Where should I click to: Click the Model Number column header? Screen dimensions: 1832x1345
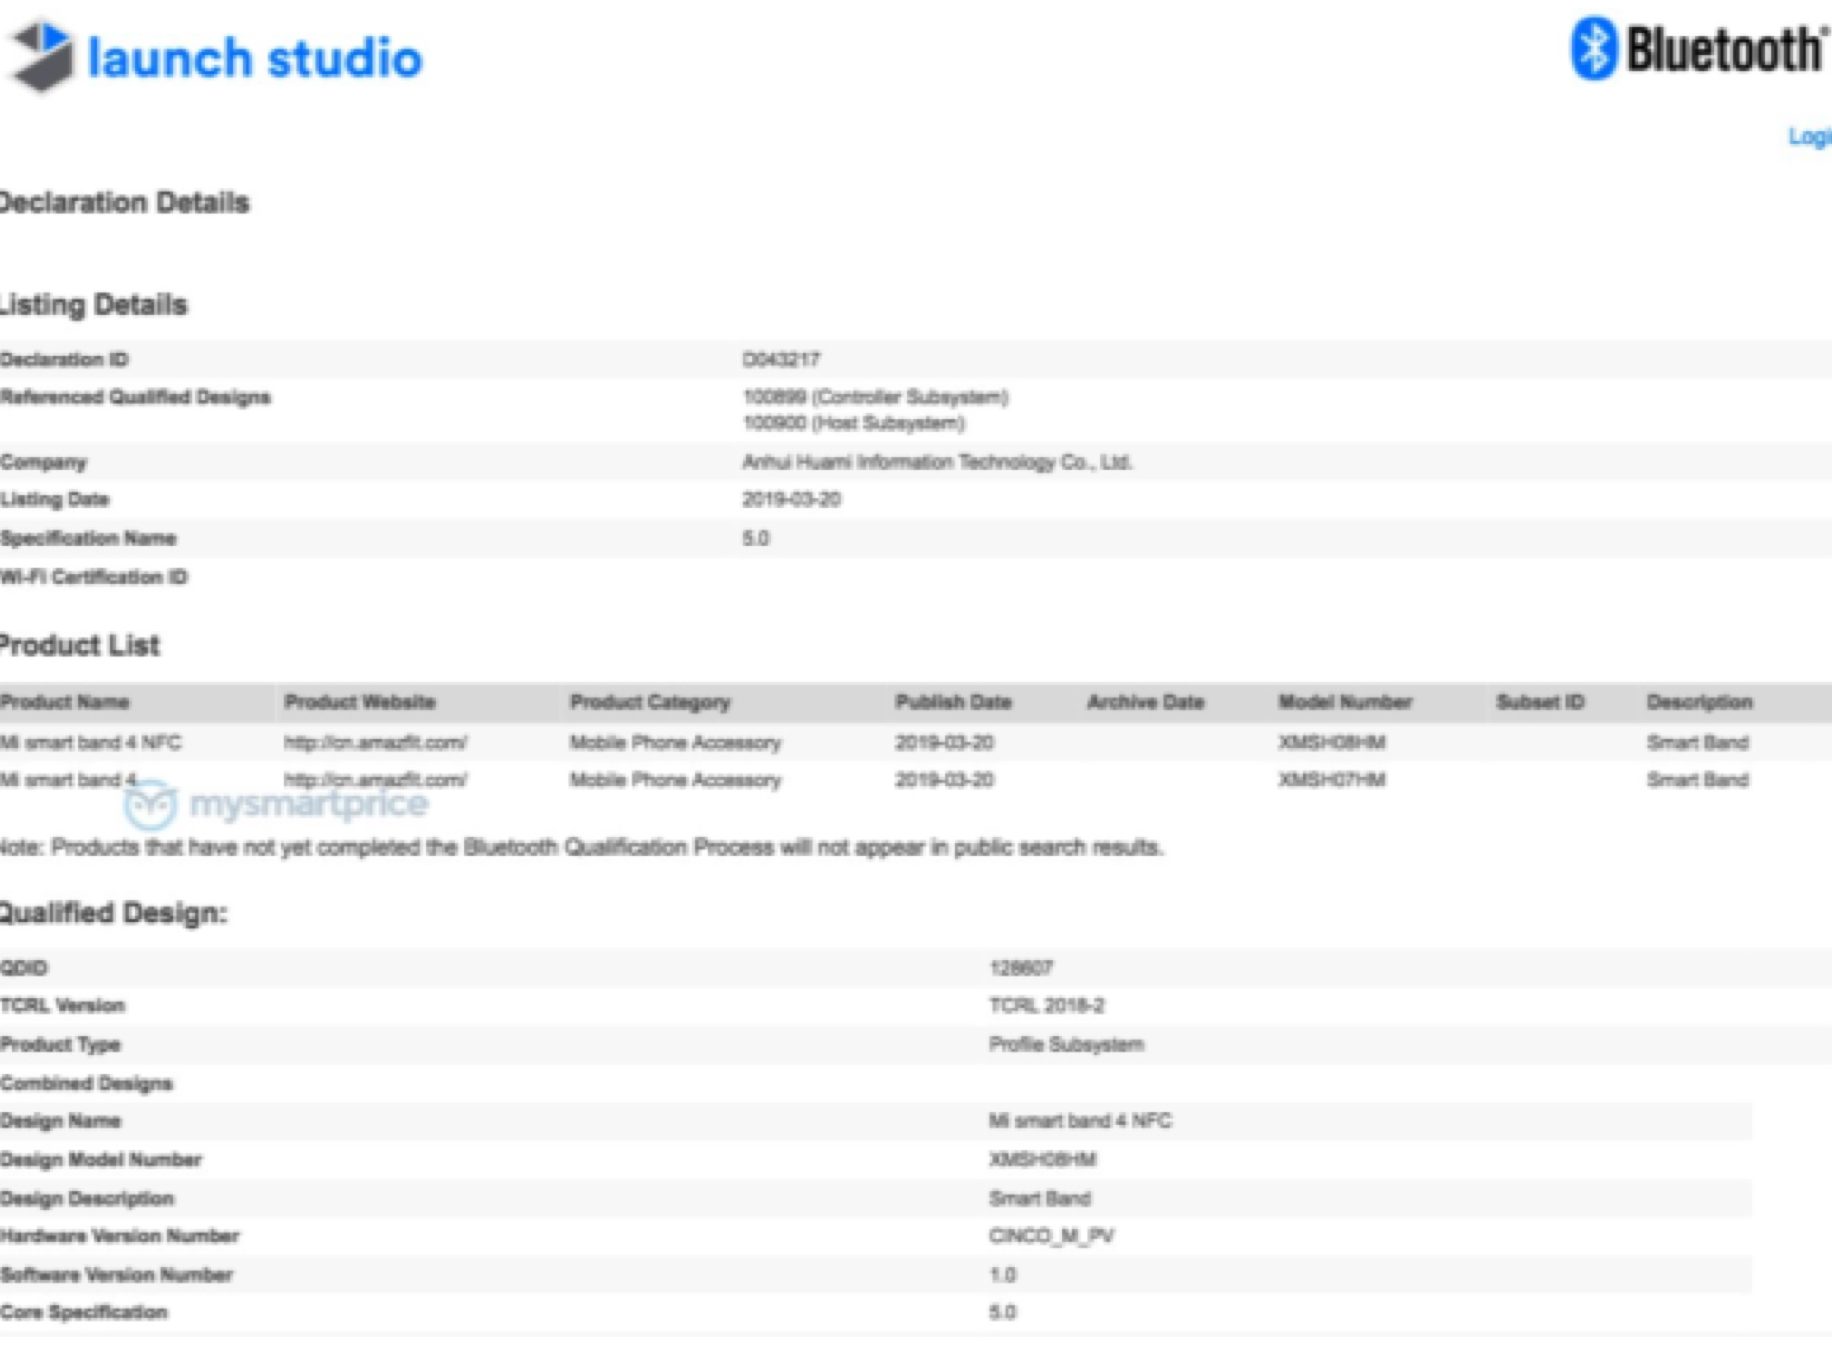tap(1344, 702)
